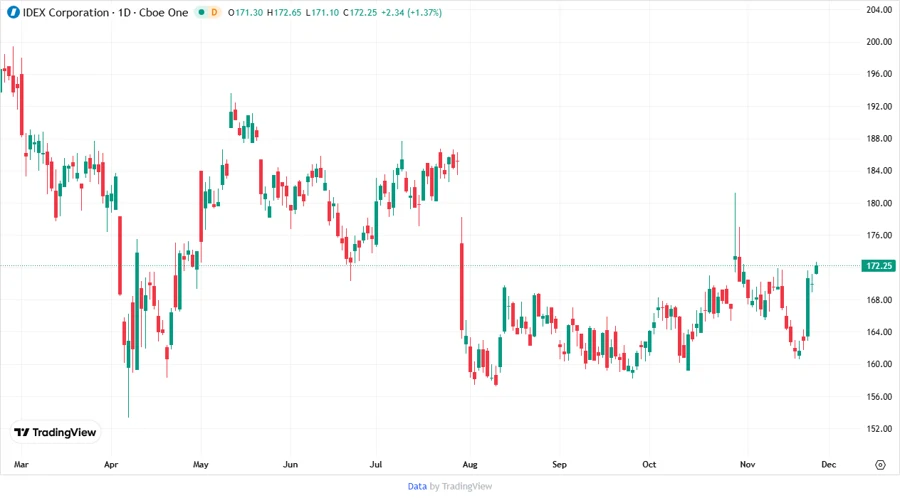Select the current price label 172.25

879,266
